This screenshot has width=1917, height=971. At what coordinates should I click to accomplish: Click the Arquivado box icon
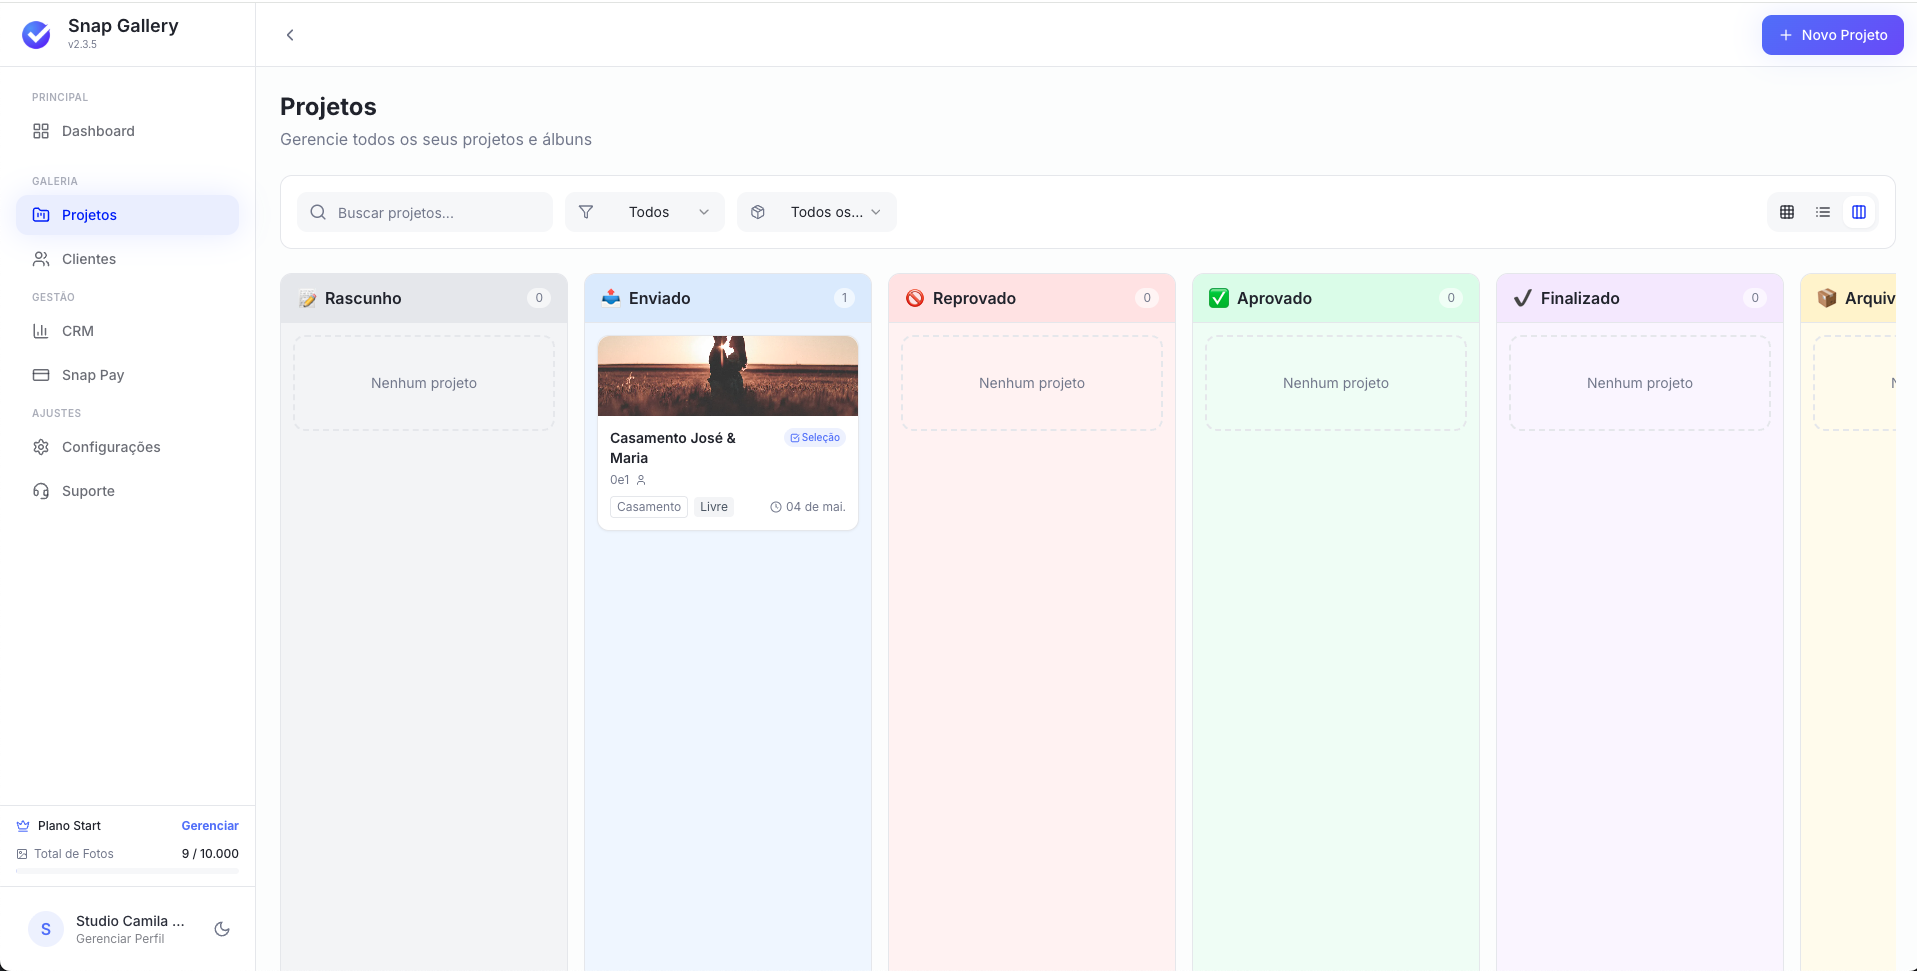(x=1827, y=298)
